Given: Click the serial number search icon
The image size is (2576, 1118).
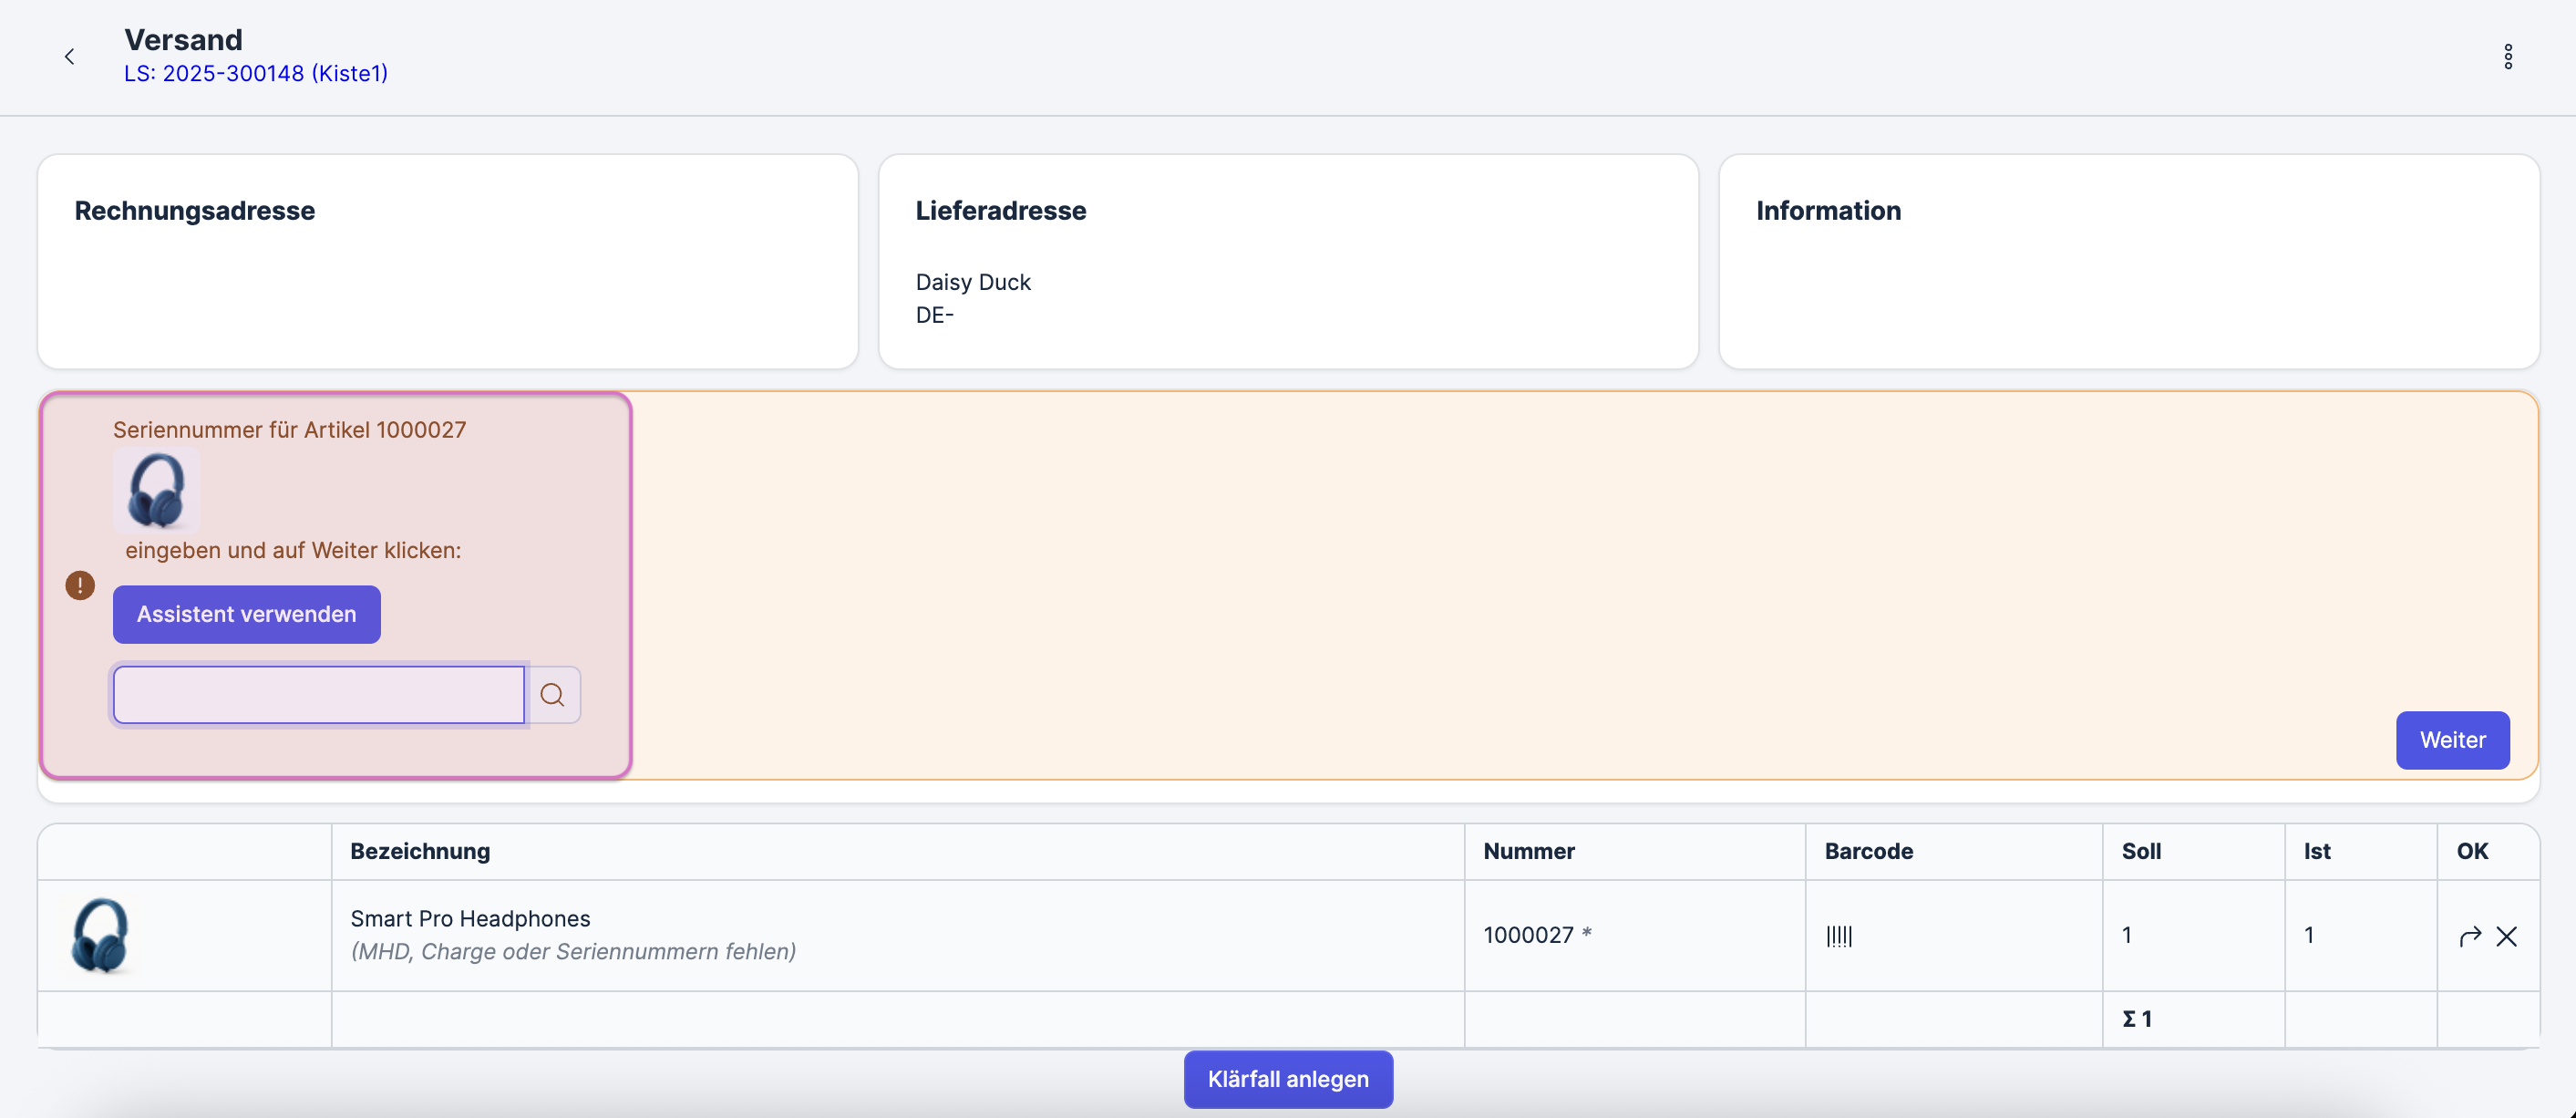Looking at the screenshot, I should pos(552,694).
